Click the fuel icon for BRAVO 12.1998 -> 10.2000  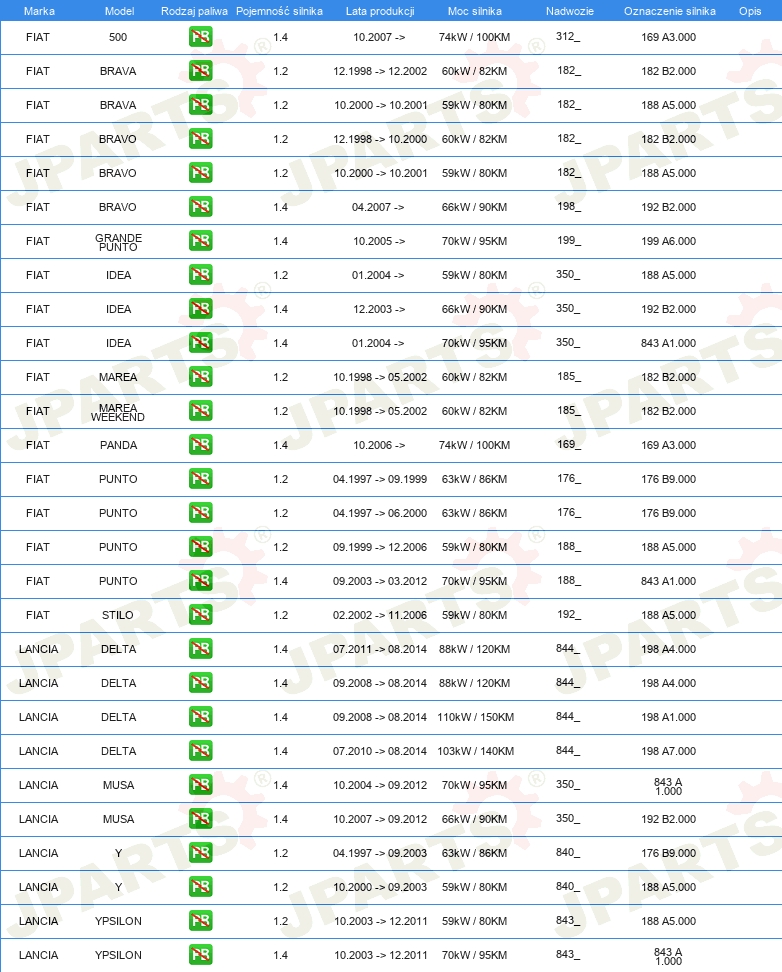pos(200,139)
